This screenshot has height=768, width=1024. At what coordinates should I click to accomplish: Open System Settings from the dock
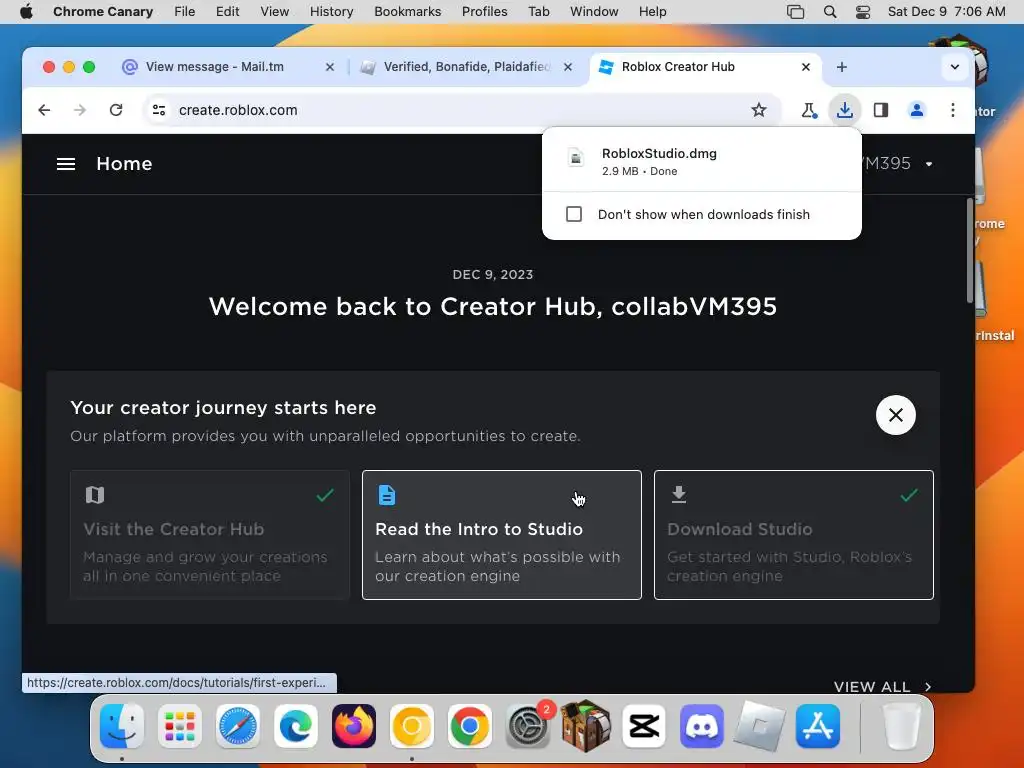(x=528, y=726)
